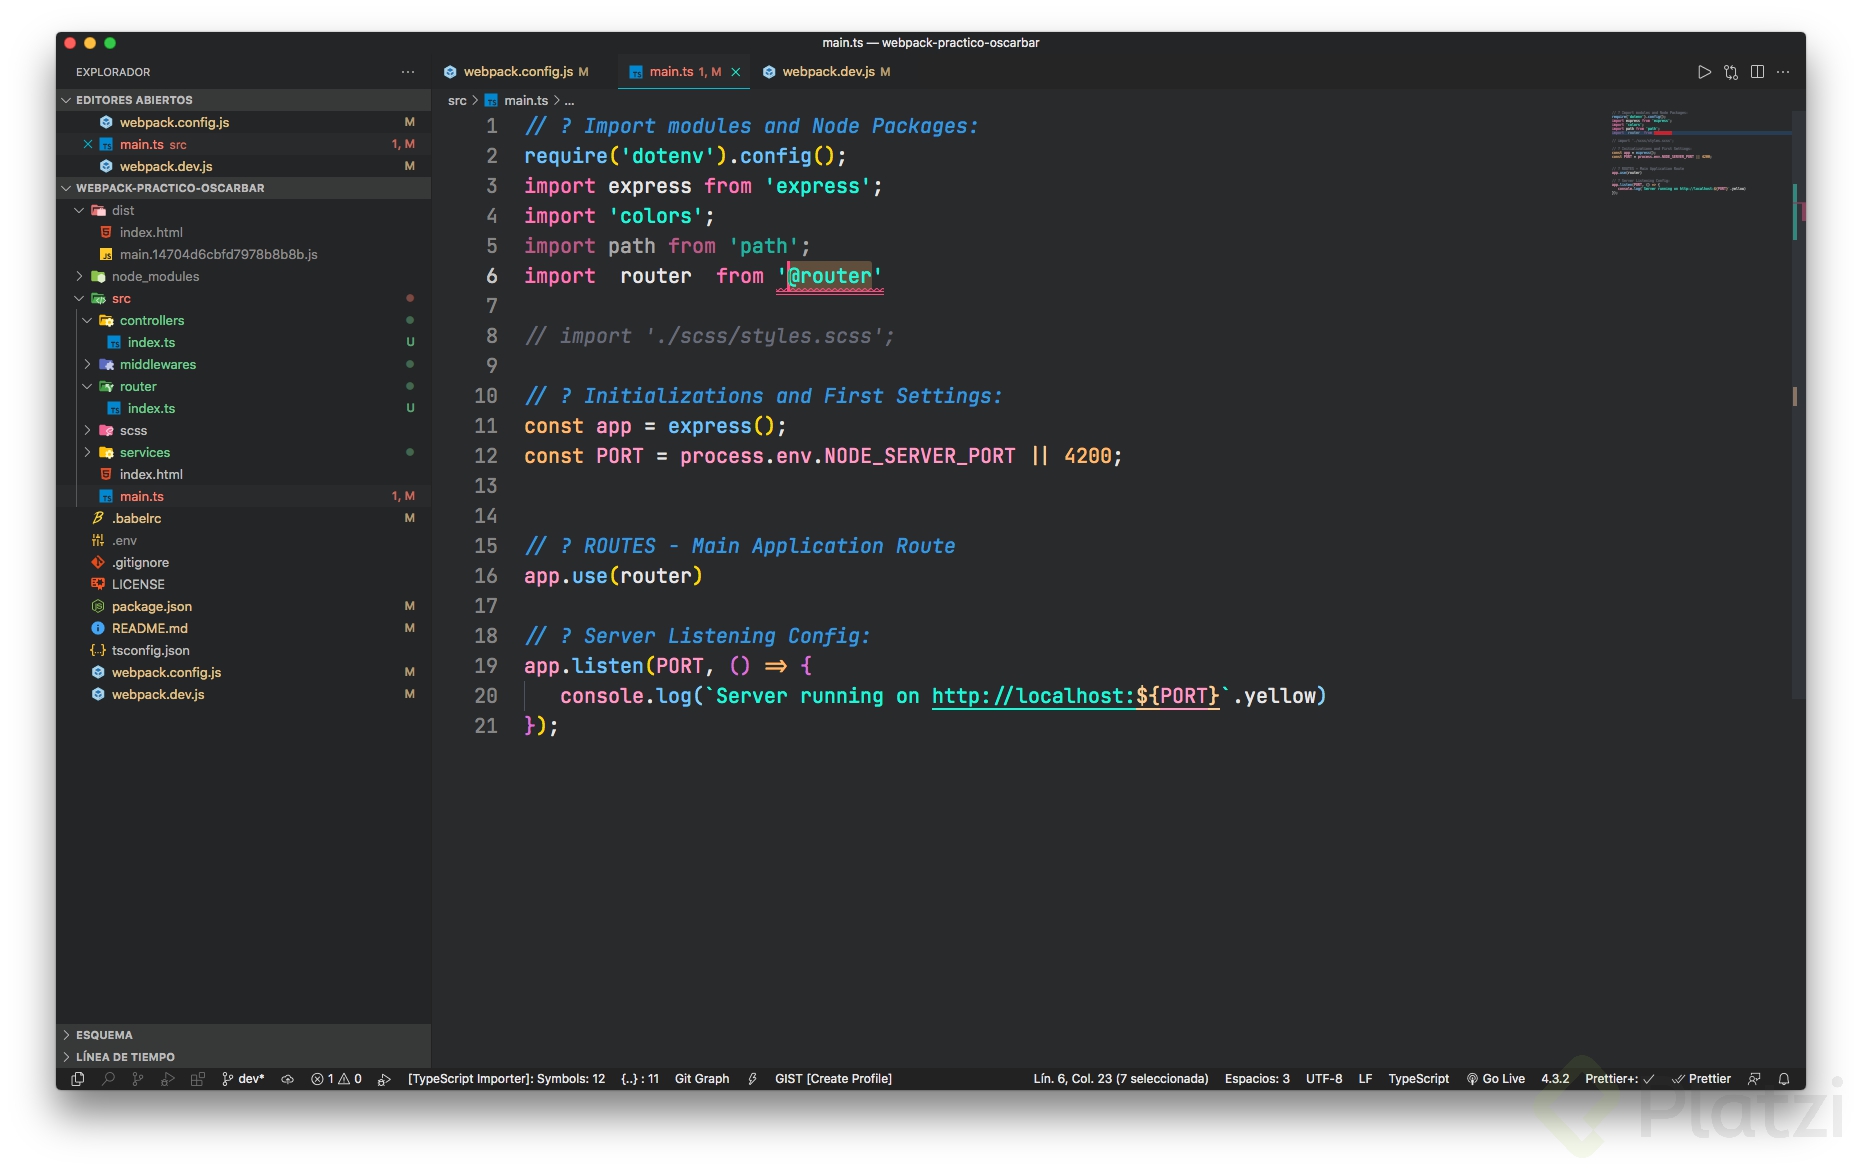Screen dimensions: 1862x1170
Task: Click TypeScript Importer Symbols: 12 entry
Action: (506, 1079)
